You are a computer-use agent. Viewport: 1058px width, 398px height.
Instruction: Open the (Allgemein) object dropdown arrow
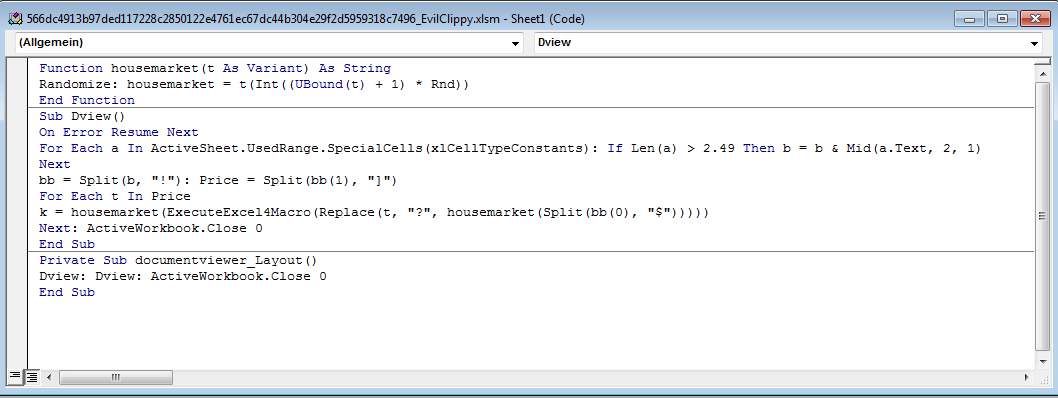(516, 43)
